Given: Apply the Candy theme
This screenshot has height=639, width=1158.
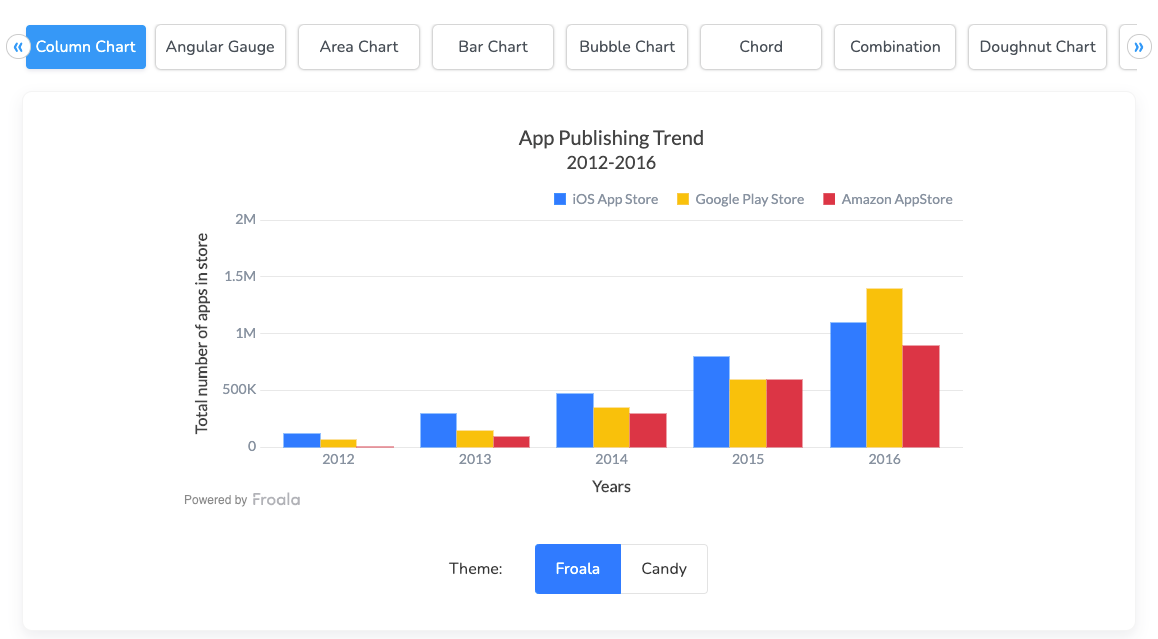Looking at the screenshot, I should (x=664, y=568).
